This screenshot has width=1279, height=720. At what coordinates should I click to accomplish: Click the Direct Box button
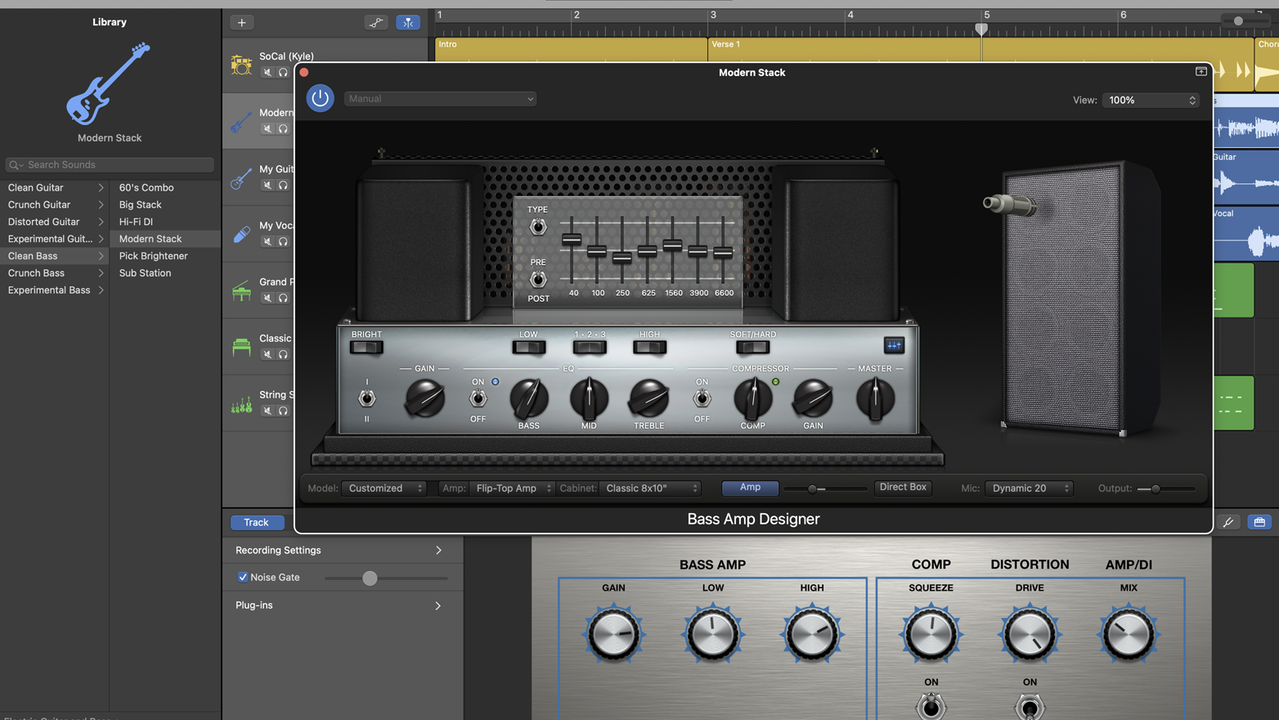click(x=903, y=487)
